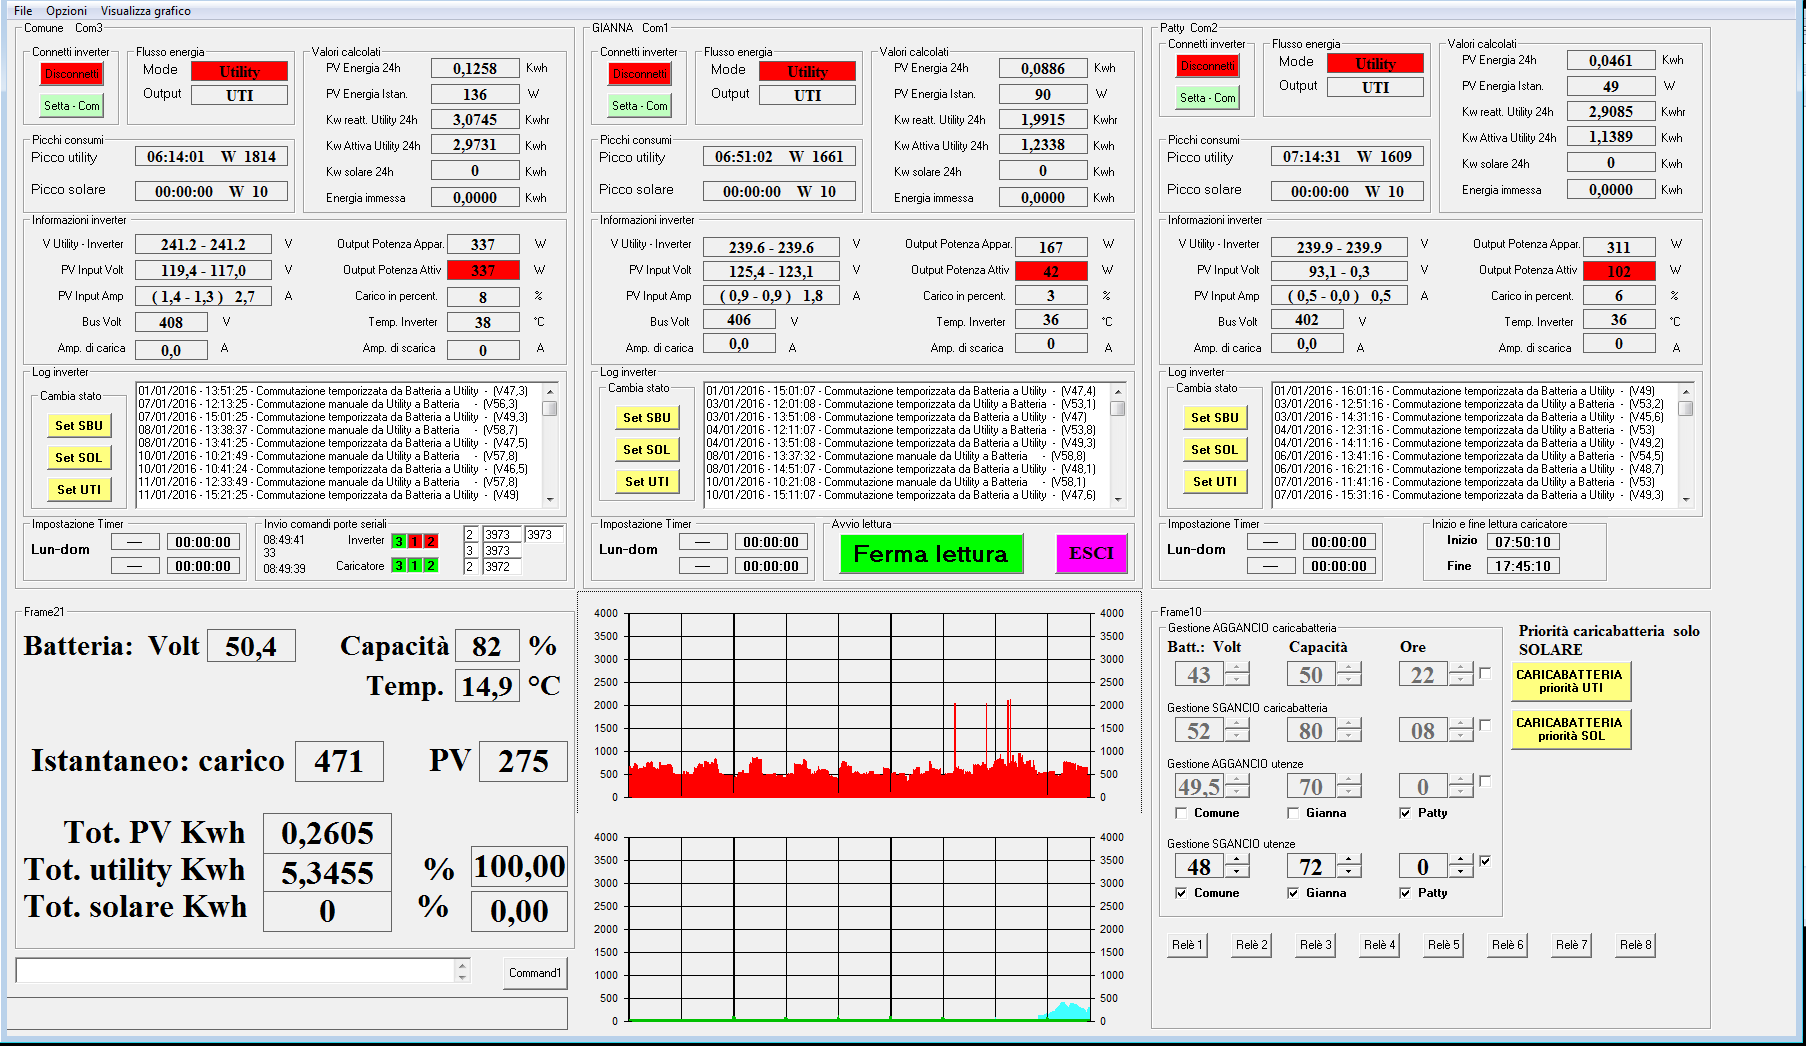
Task: Untick checkbox beside SGANCIO utenze Ore spinner
Action: point(1485,861)
